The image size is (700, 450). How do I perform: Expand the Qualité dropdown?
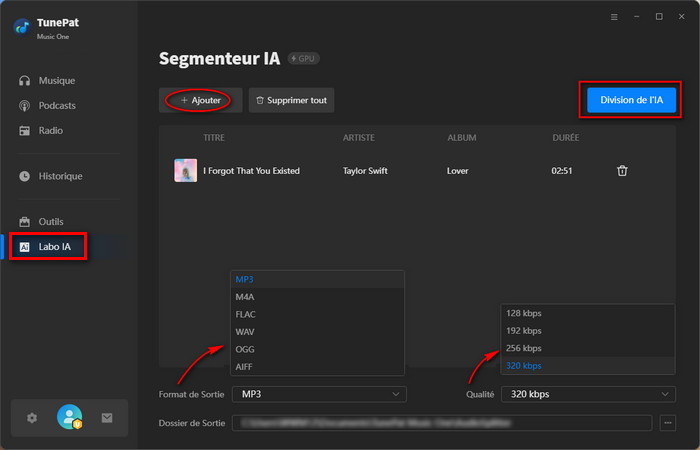coord(588,394)
